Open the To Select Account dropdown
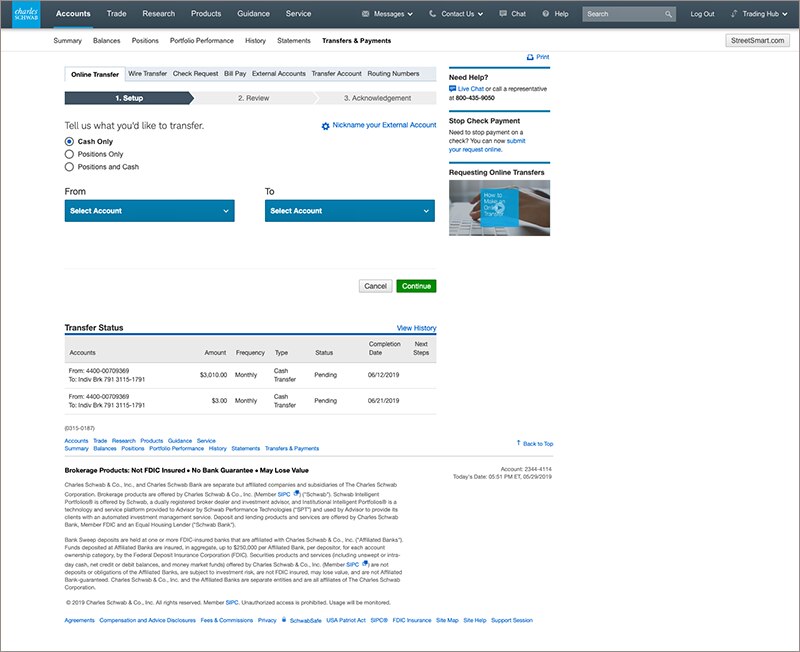The image size is (800, 652). [x=350, y=211]
